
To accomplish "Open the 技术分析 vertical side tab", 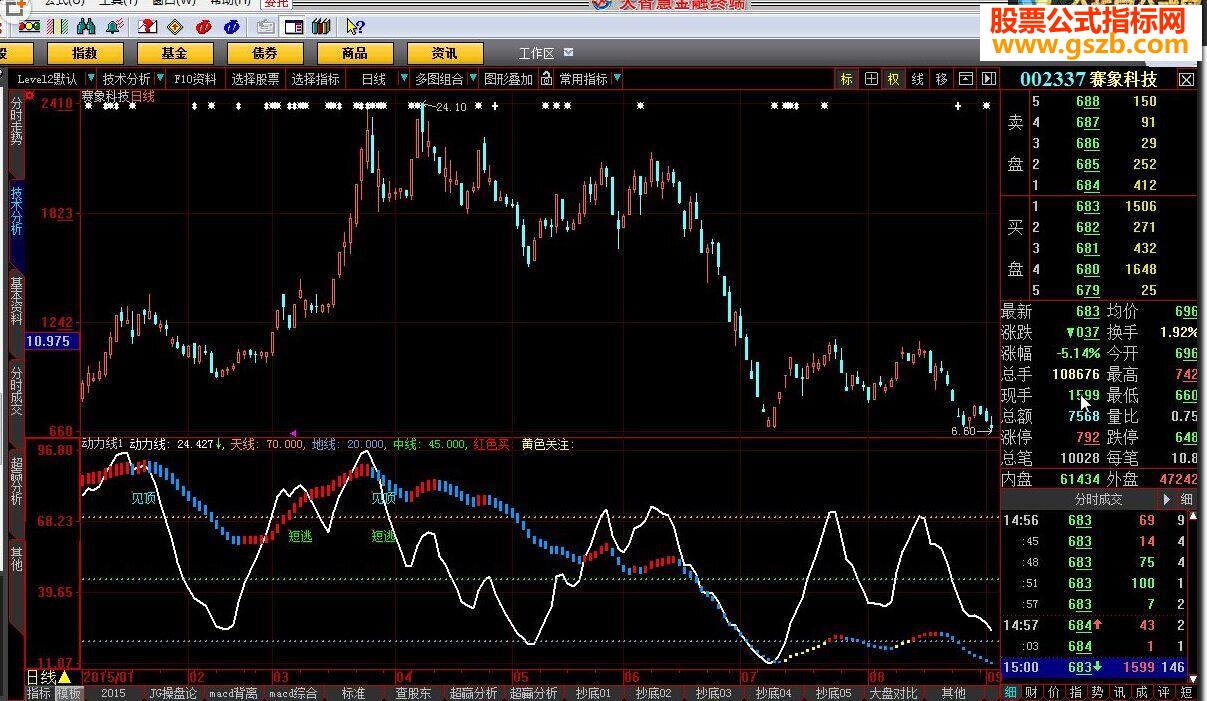I will 16,210.
